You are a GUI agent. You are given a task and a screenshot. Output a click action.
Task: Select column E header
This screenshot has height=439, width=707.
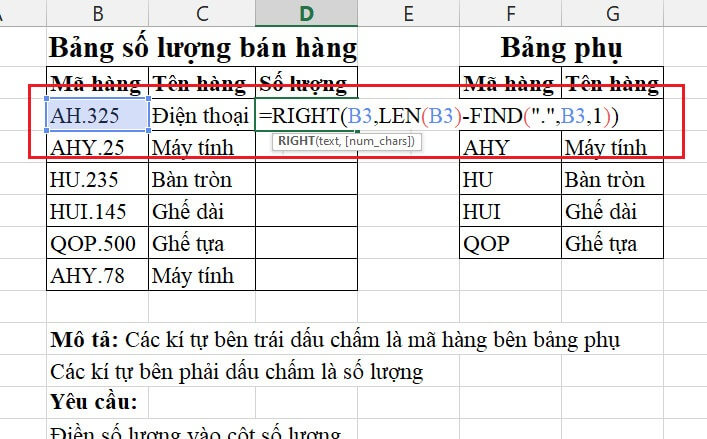tap(409, 14)
